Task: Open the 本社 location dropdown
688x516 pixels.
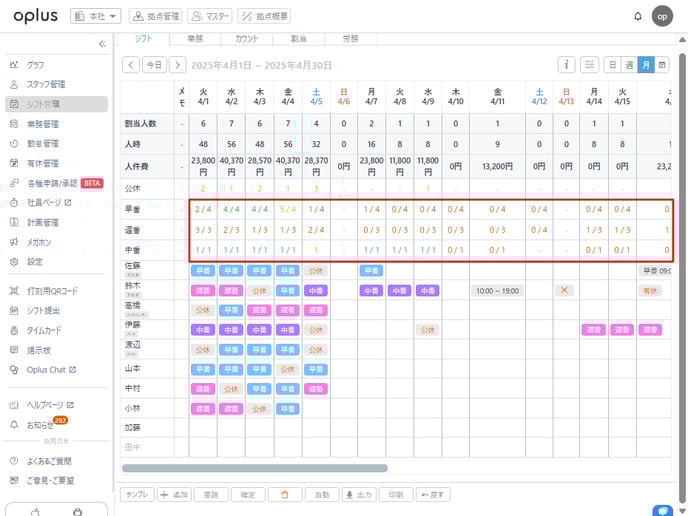Action: point(96,16)
